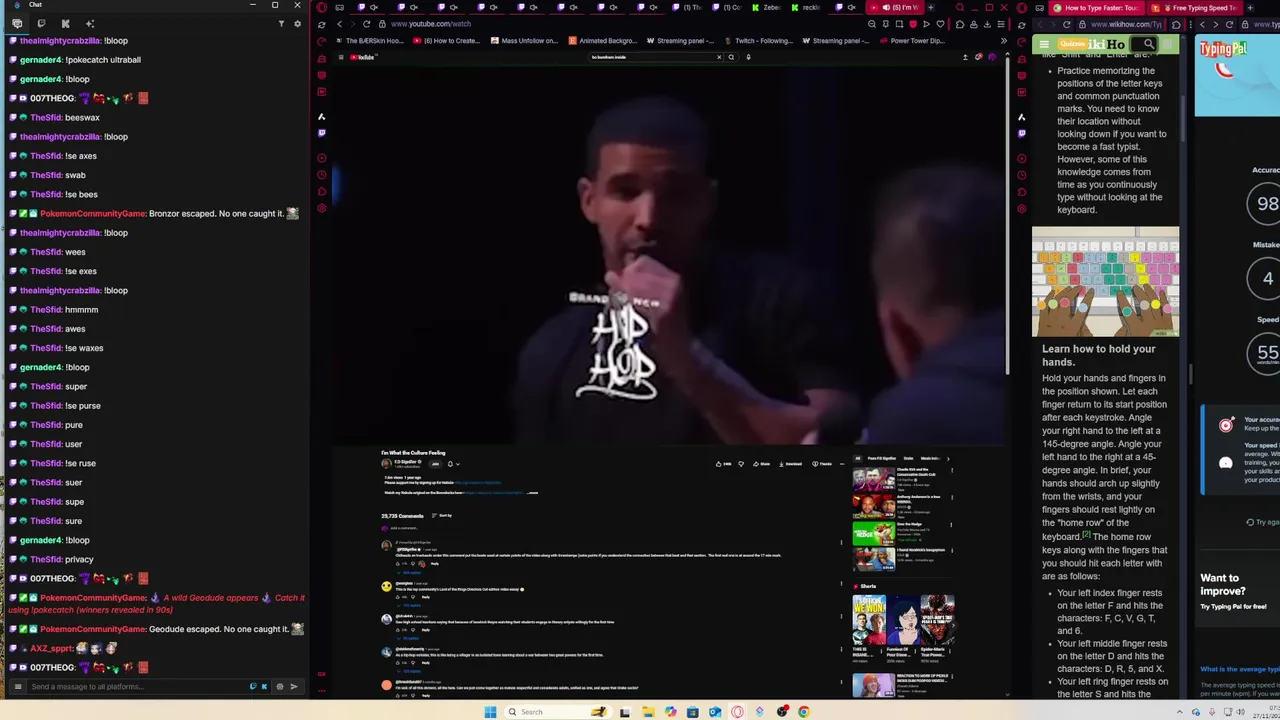Expand the 126 replies thread

(411, 671)
